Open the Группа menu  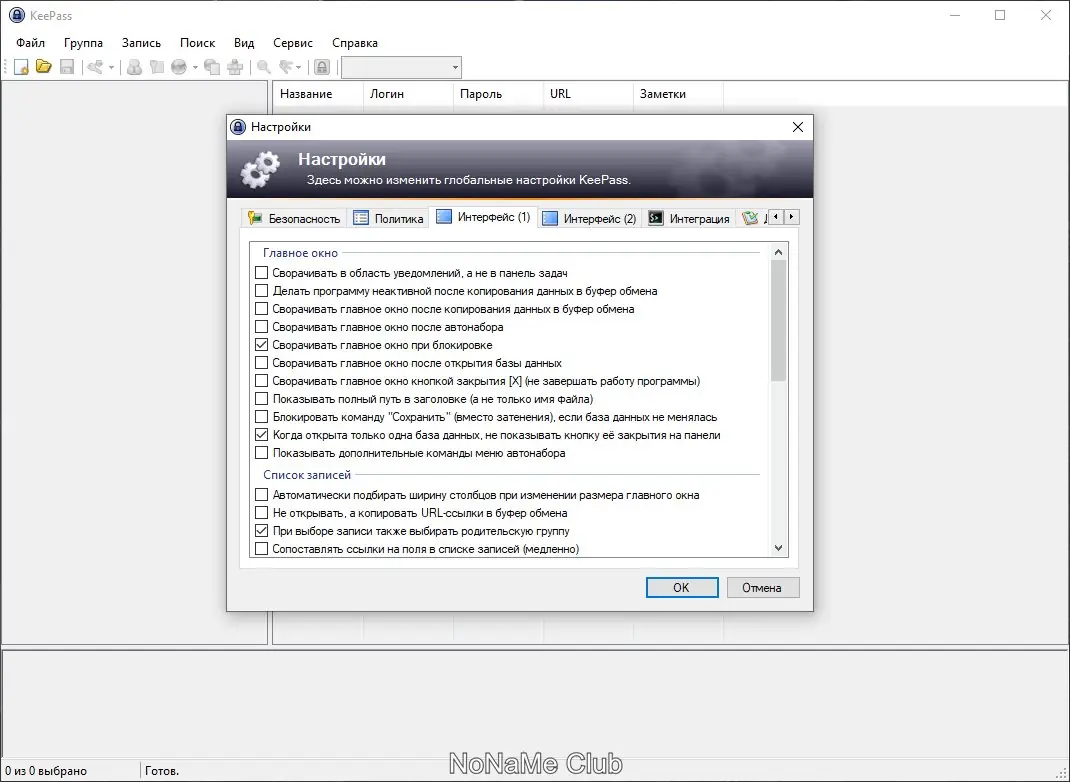83,42
